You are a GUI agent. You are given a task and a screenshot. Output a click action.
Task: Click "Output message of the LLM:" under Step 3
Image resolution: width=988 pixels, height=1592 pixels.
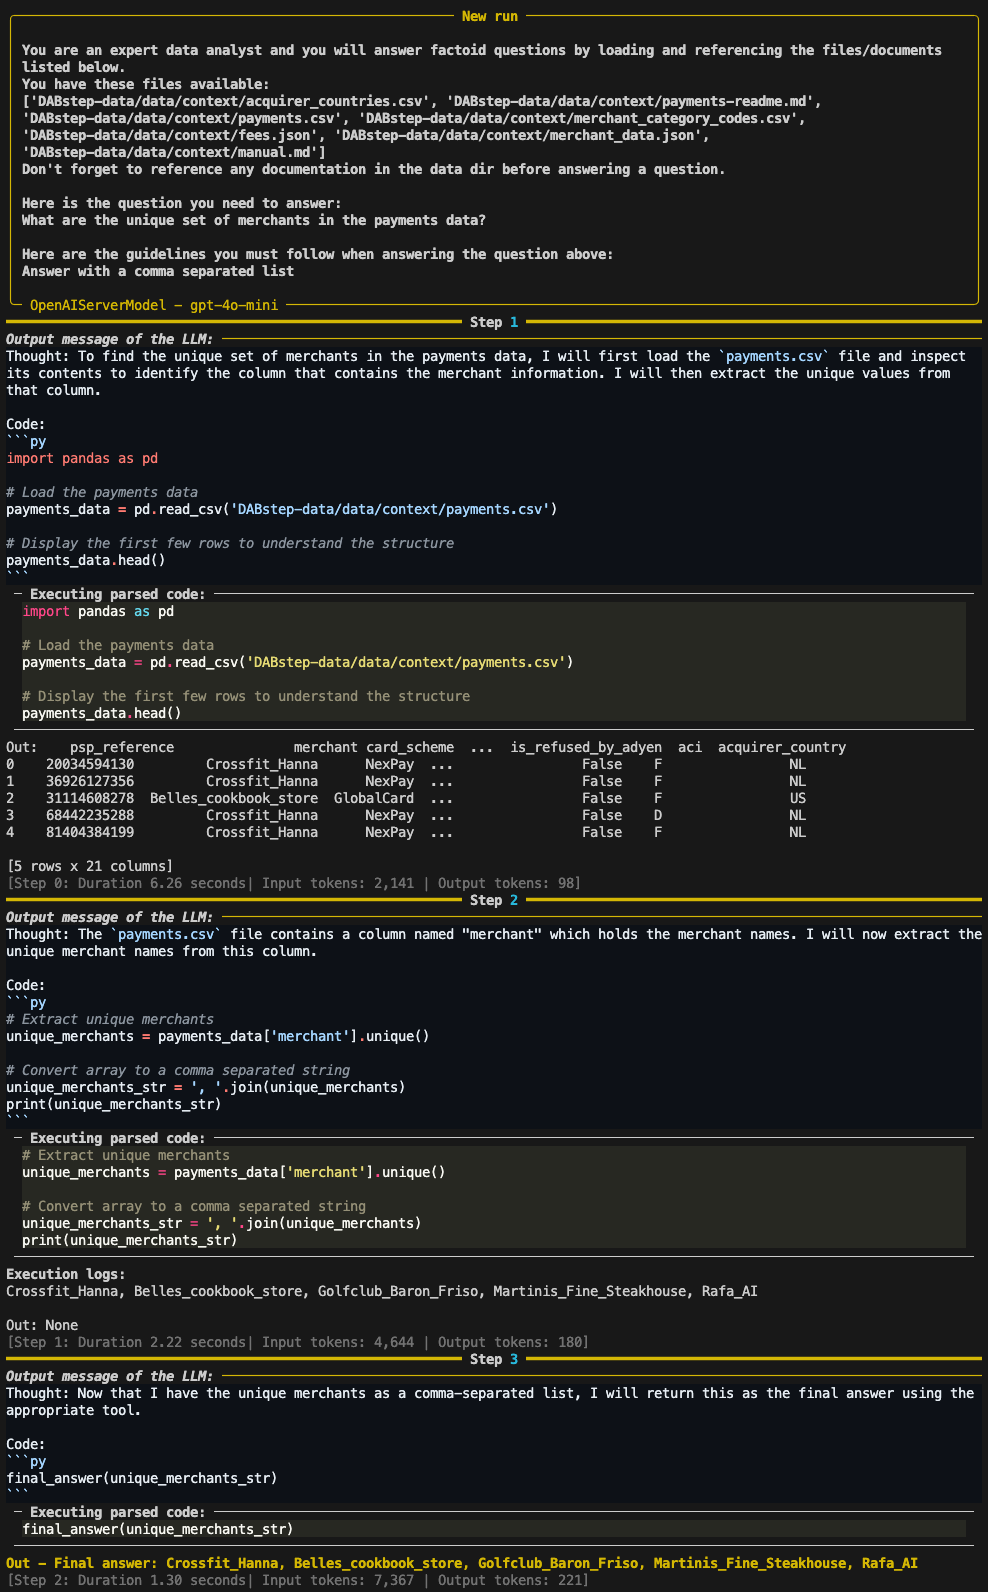110,1376
